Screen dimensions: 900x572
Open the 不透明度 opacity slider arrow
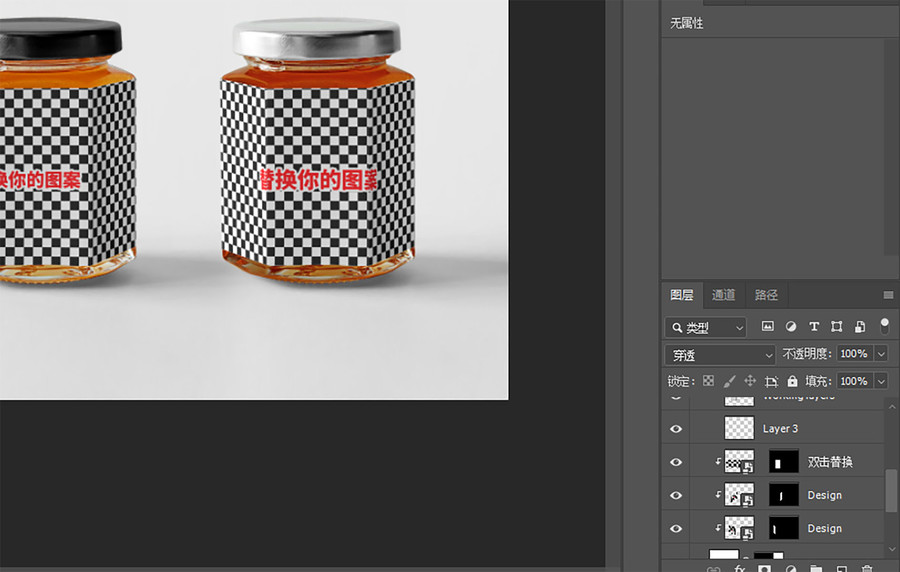pos(881,354)
